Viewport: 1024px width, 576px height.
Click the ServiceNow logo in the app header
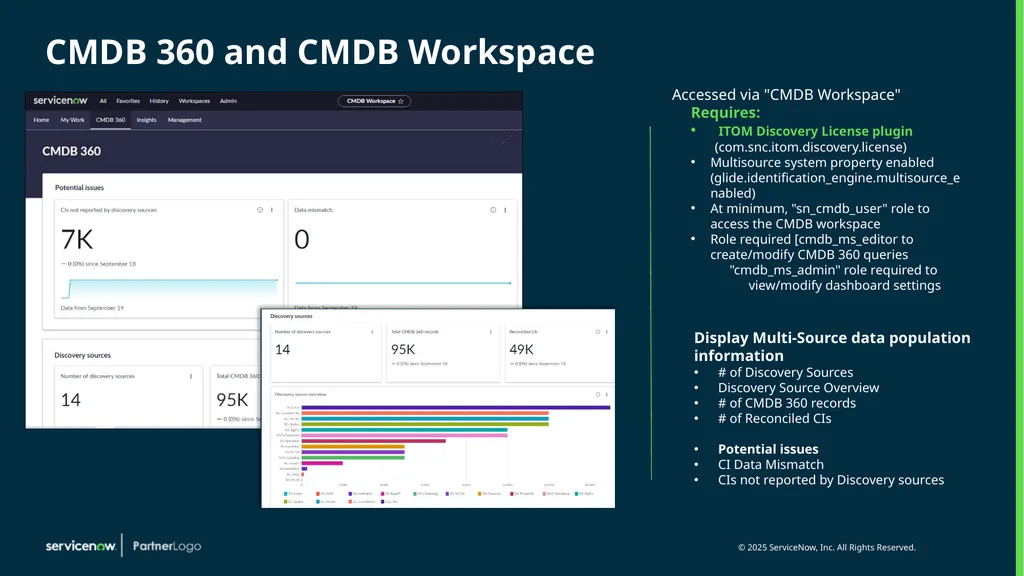(60, 101)
